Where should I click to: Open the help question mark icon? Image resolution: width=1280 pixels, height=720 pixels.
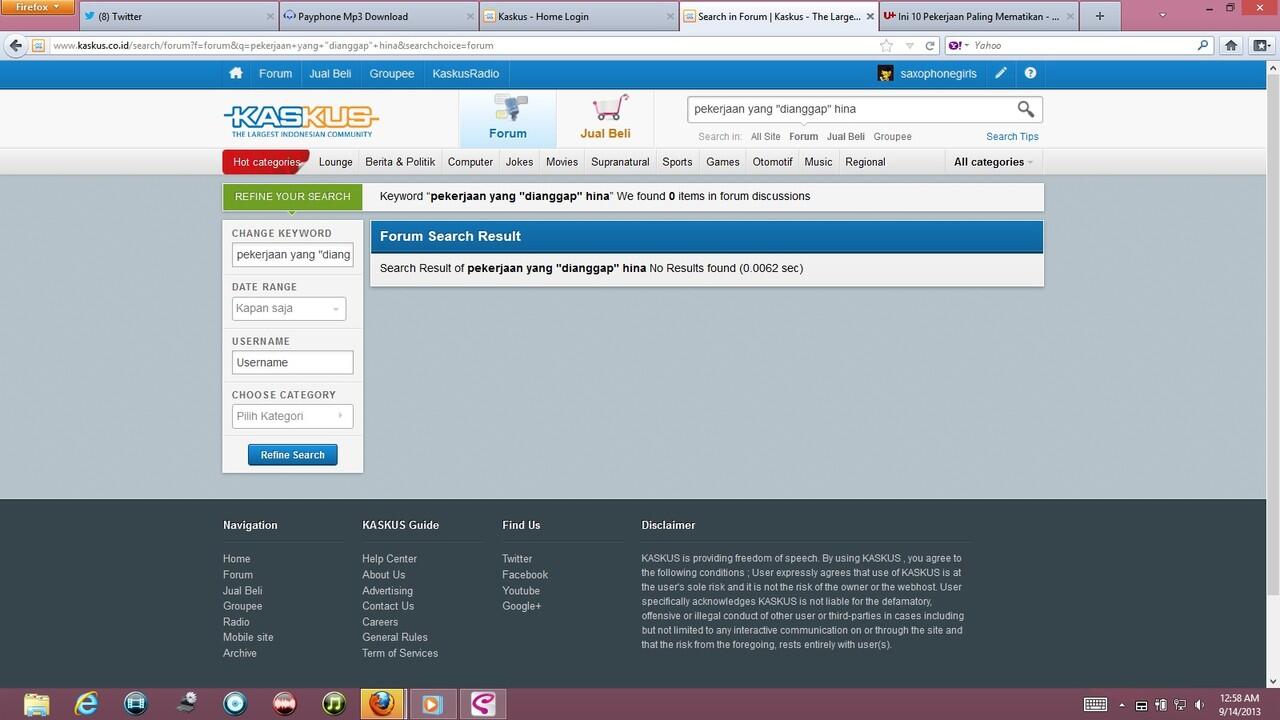pos(1030,73)
